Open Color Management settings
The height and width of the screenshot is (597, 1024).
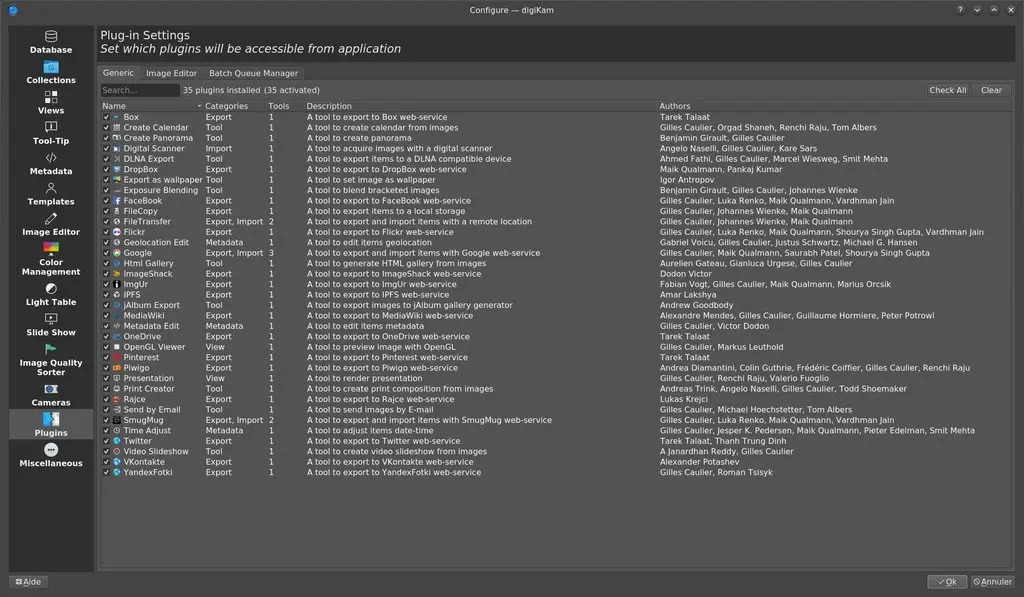49,262
